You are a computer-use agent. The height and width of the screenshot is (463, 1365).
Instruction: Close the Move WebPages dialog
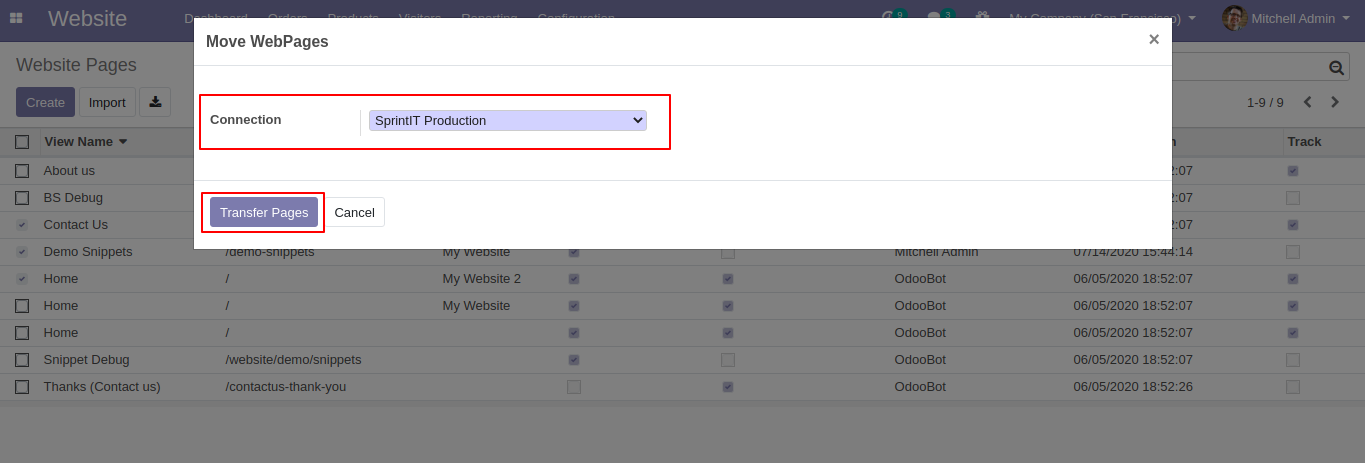(x=1154, y=39)
